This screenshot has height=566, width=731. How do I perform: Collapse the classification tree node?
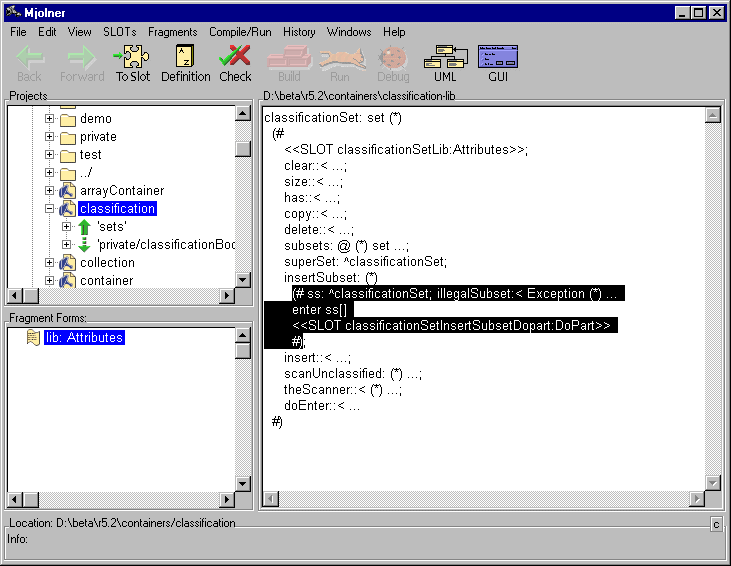point(49,209)
